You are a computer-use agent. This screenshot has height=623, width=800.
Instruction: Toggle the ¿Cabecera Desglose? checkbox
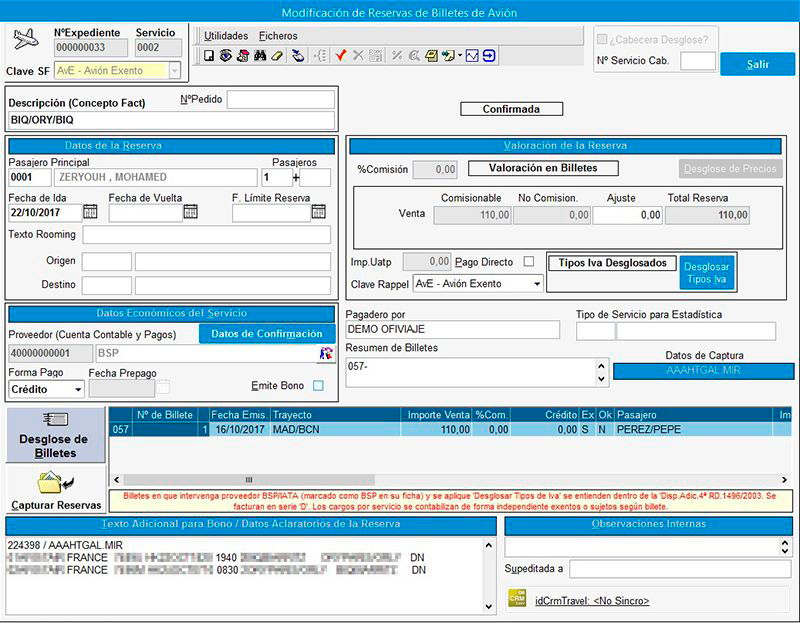tap(602, 39)
